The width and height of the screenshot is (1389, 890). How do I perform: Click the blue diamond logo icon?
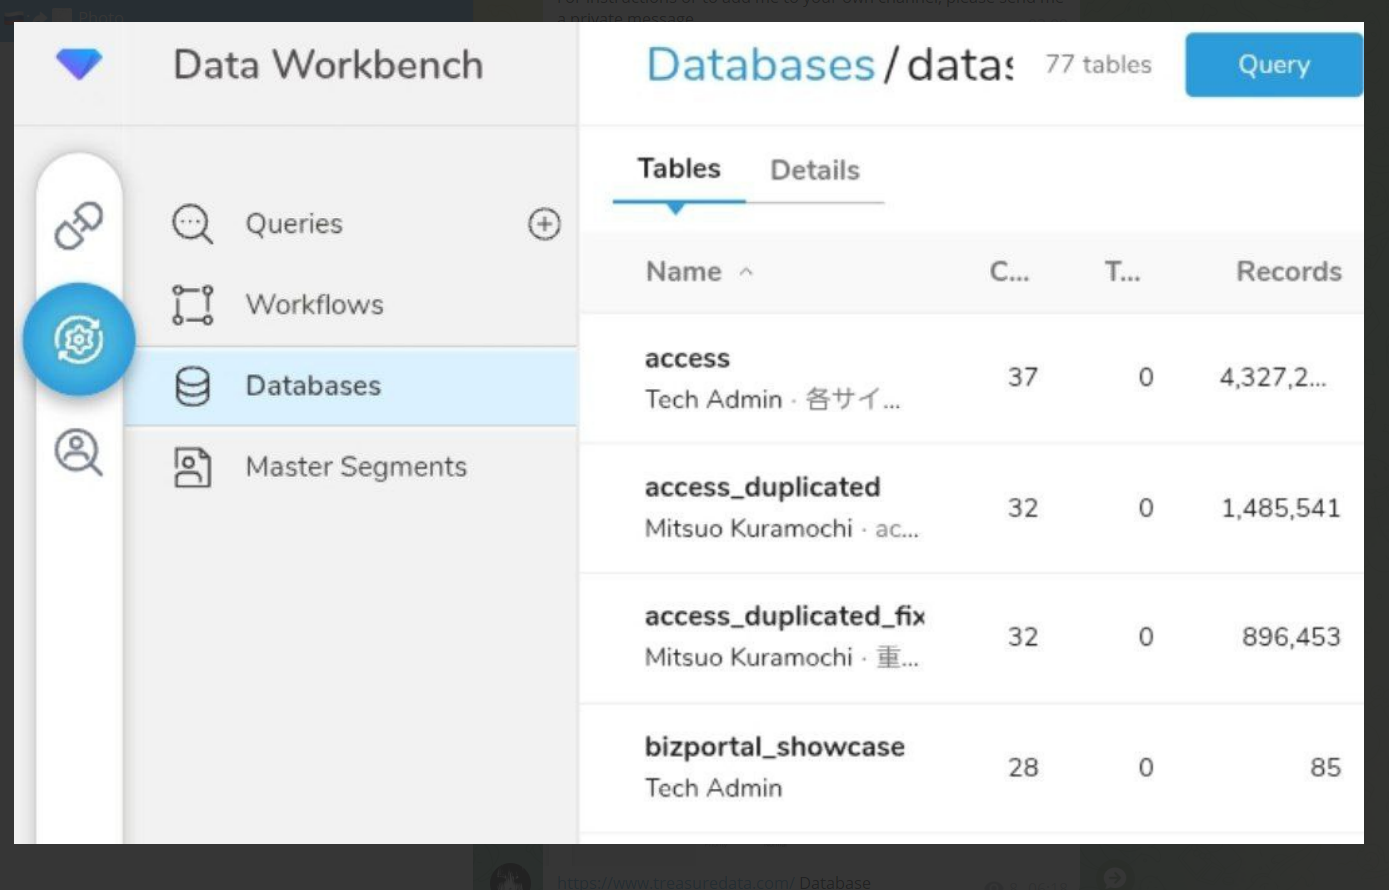(79, 65)
